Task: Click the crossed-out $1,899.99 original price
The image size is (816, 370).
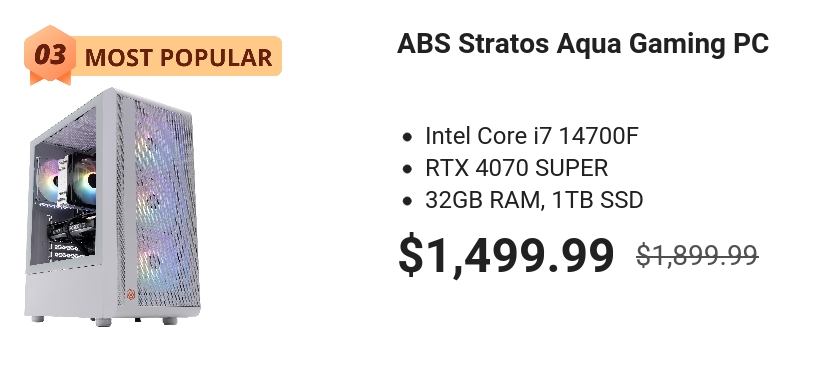Action: (697, 256)
